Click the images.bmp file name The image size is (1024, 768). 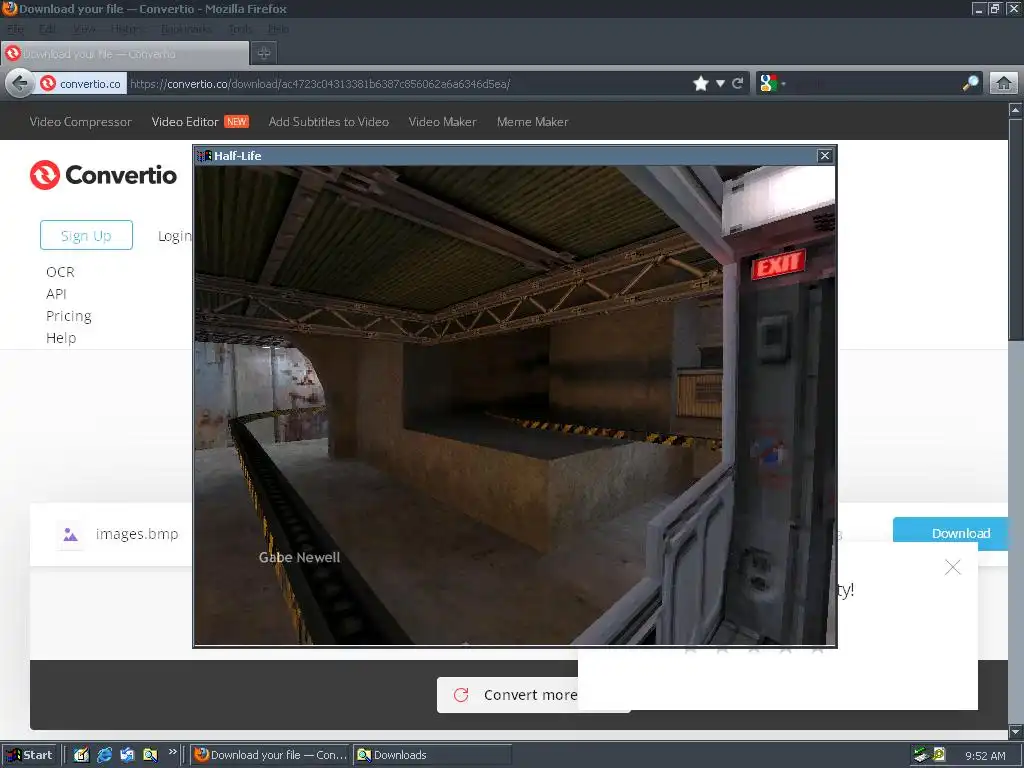point(137,534)
